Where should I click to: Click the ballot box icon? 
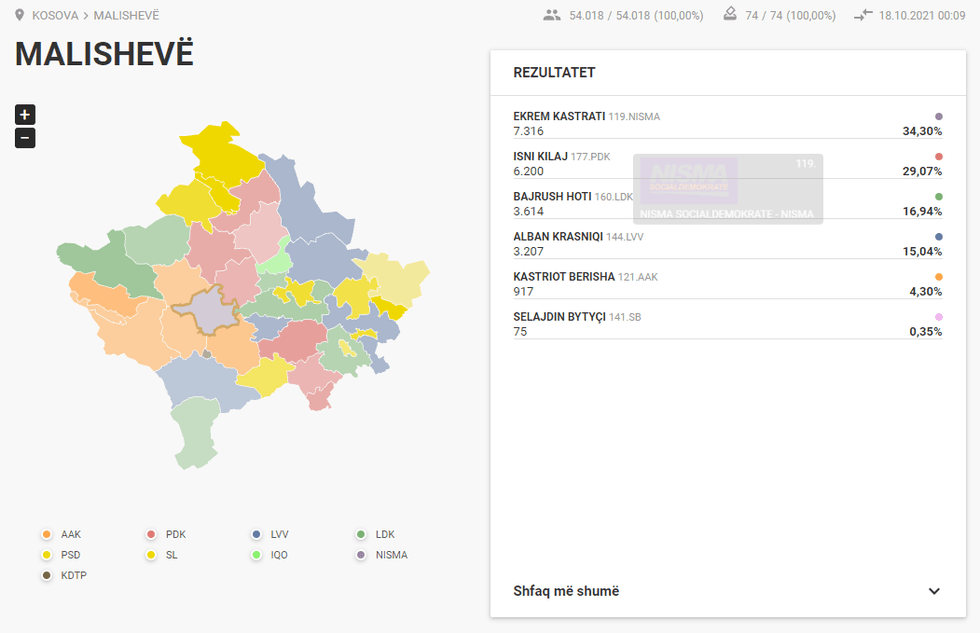[729, 16]
